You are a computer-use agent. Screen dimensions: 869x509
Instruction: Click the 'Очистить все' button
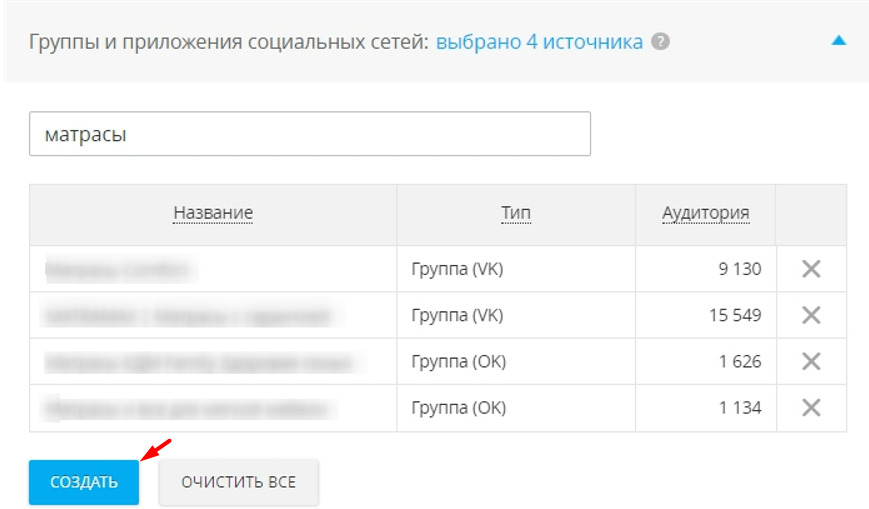pyautogui.click(x=238, y=482)
